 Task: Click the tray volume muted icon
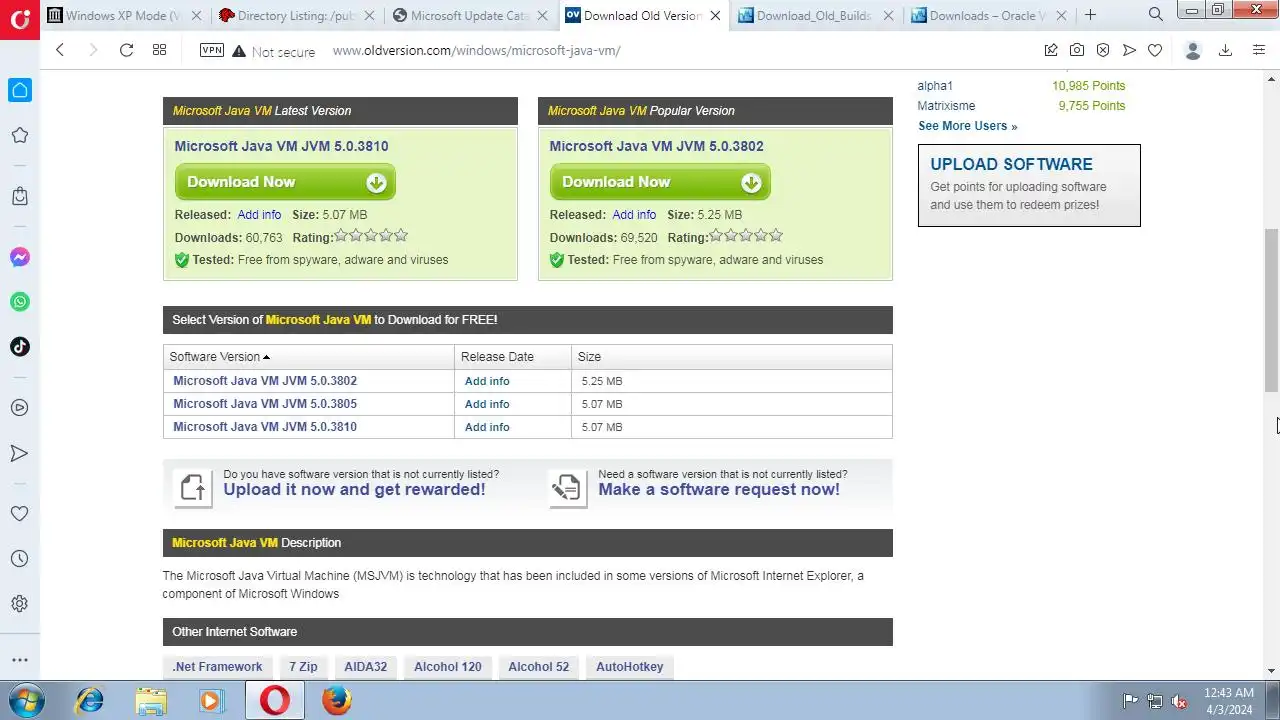tap(1180, 701)
